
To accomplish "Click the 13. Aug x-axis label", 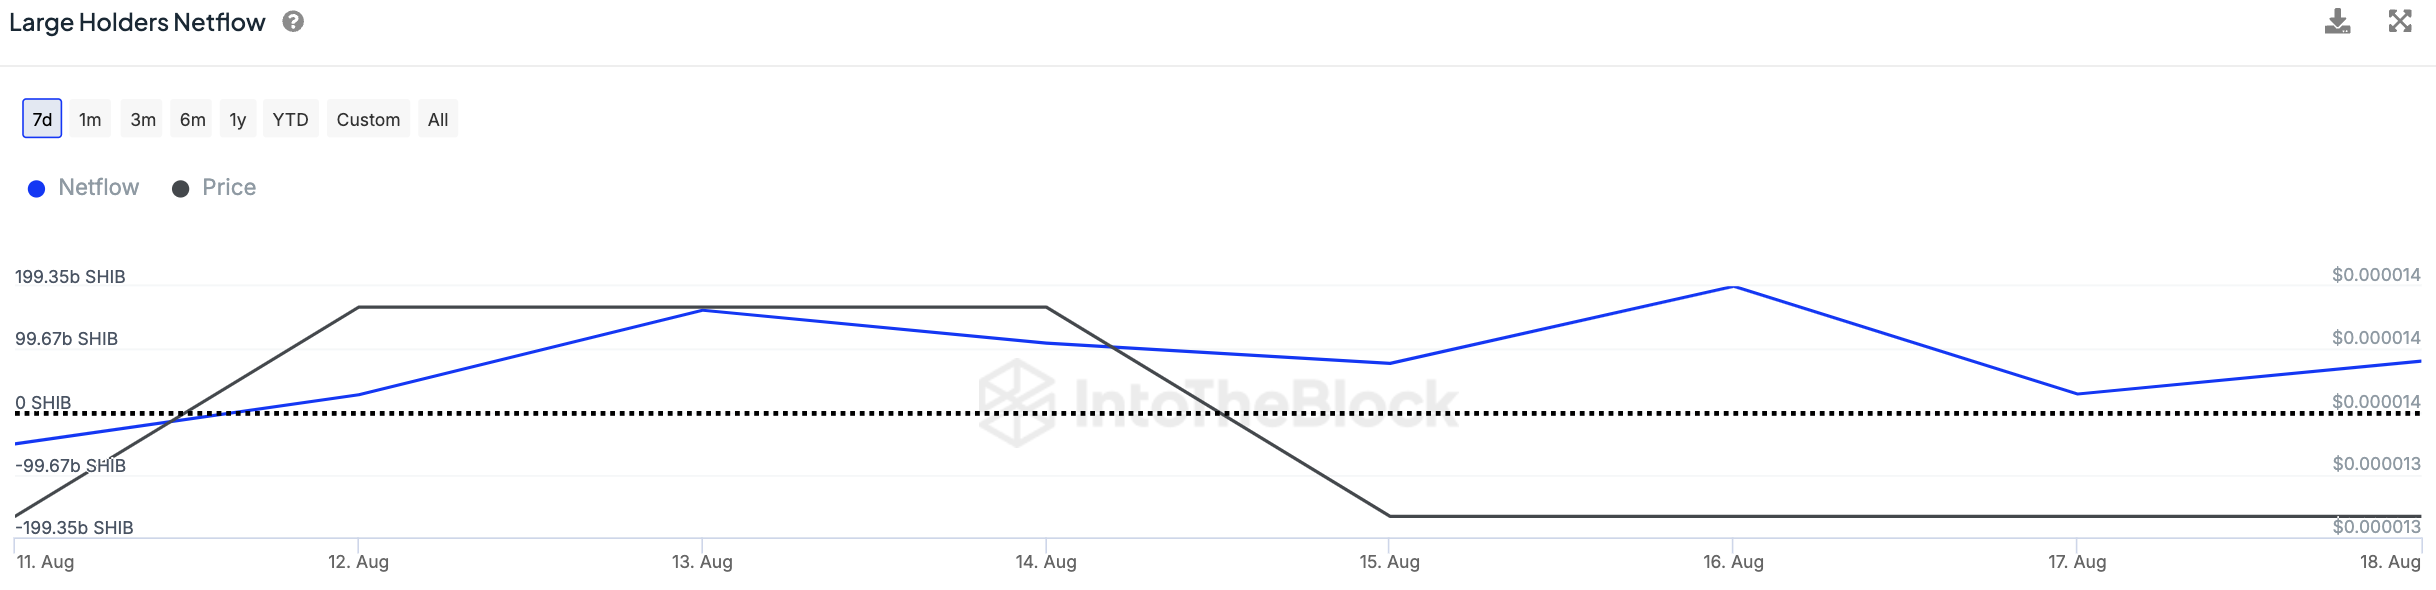I will pos(702,562).
